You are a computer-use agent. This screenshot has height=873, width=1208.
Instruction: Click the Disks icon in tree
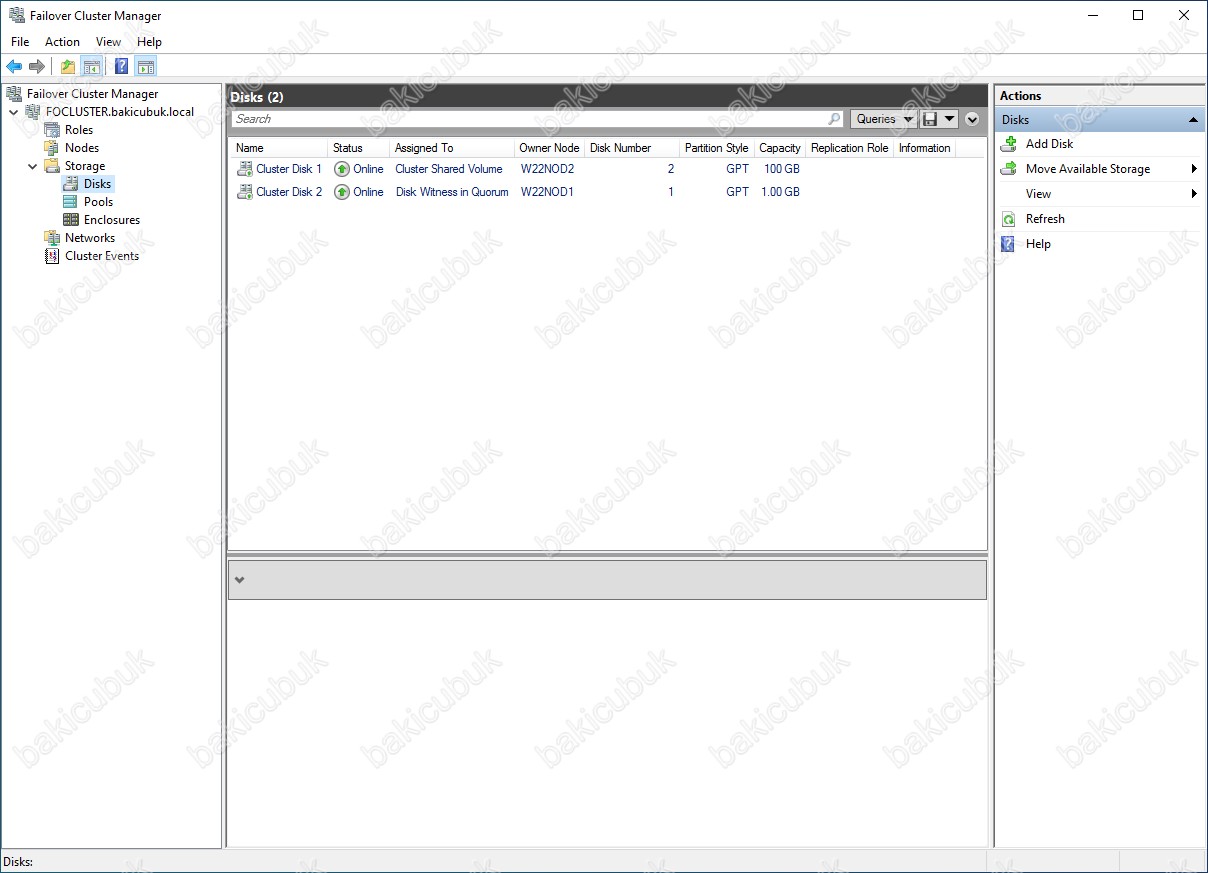coord(71,184)
